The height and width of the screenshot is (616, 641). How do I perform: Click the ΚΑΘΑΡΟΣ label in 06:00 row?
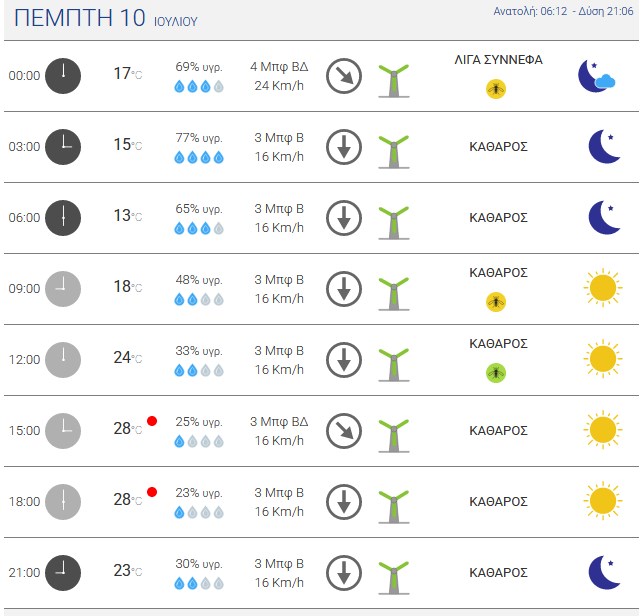tap(498, 217)
